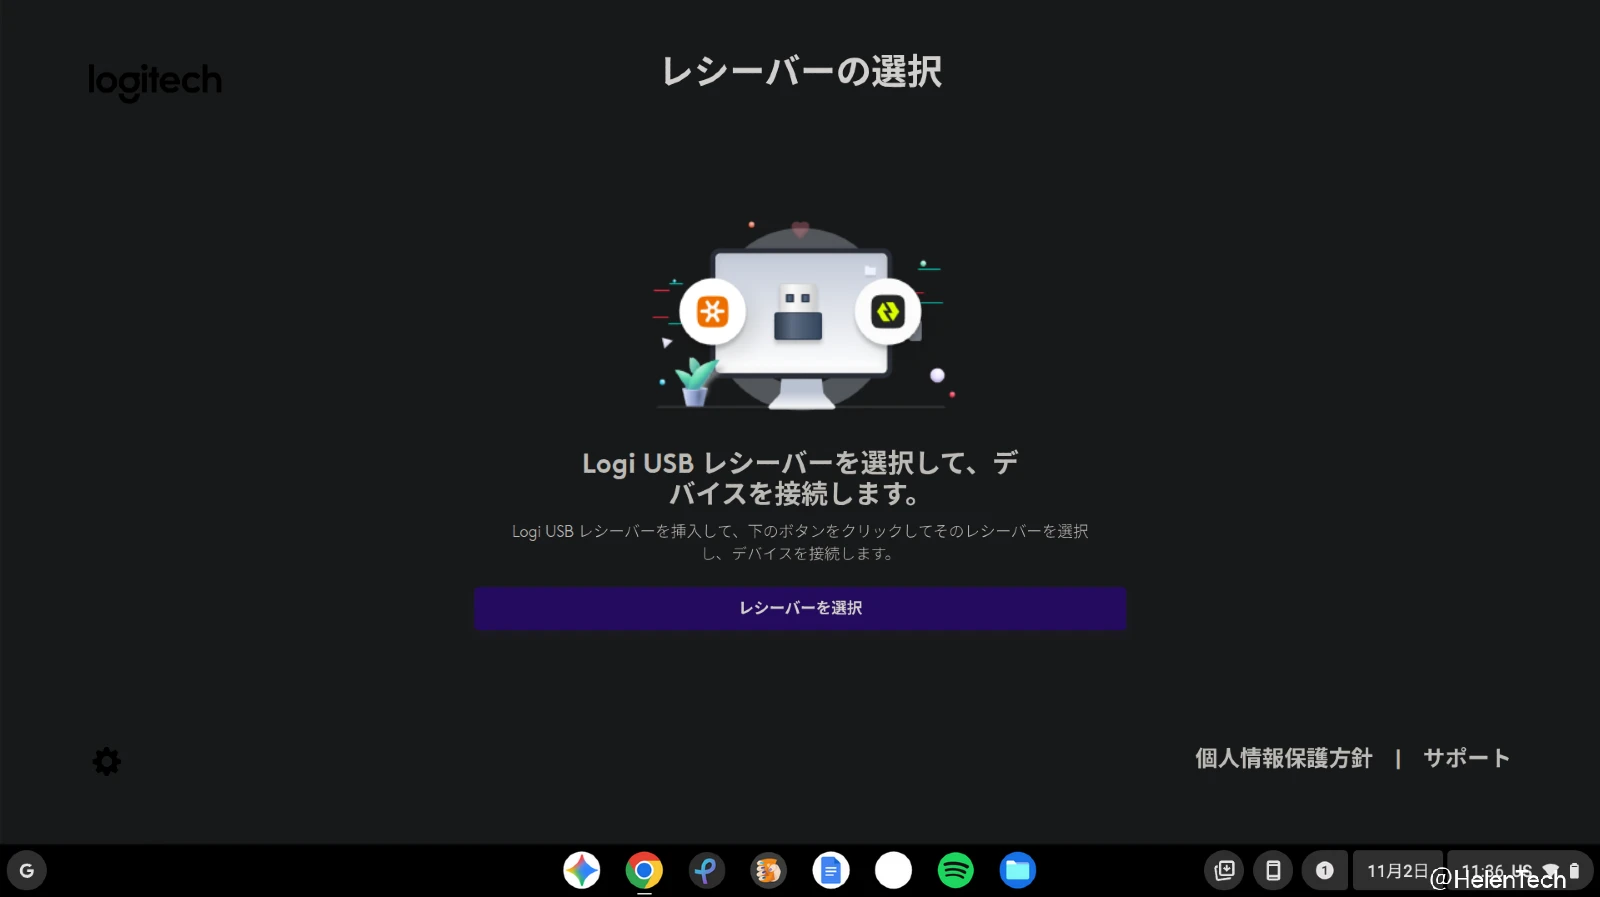Open the Phone Hub icon

point(1273,870)
